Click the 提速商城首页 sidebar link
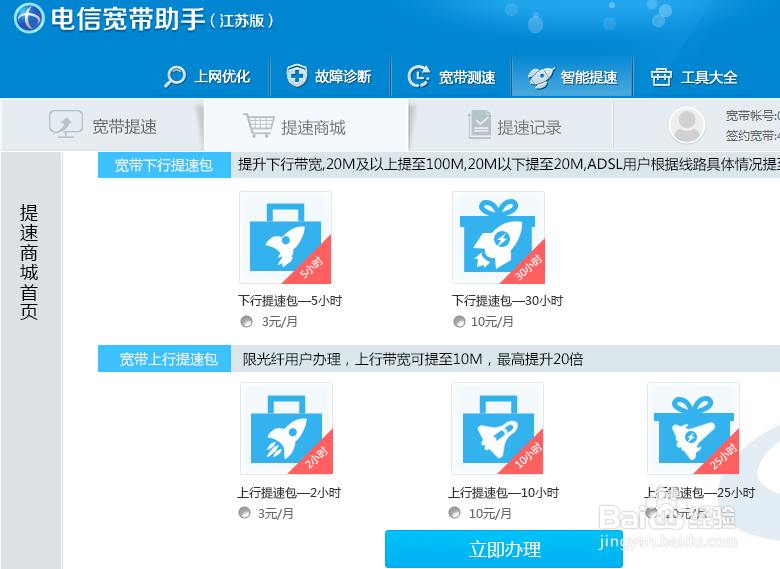This screenshot has height=569, width=780. pyautogui.click(x=29, y=262)
